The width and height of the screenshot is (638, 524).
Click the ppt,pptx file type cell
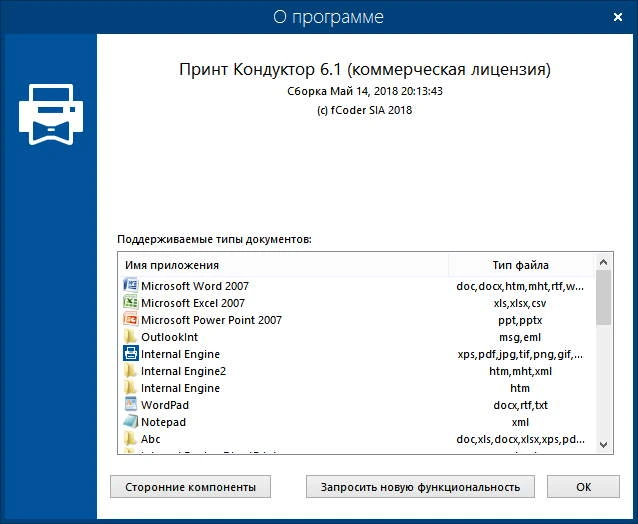(x=520, y=321)
